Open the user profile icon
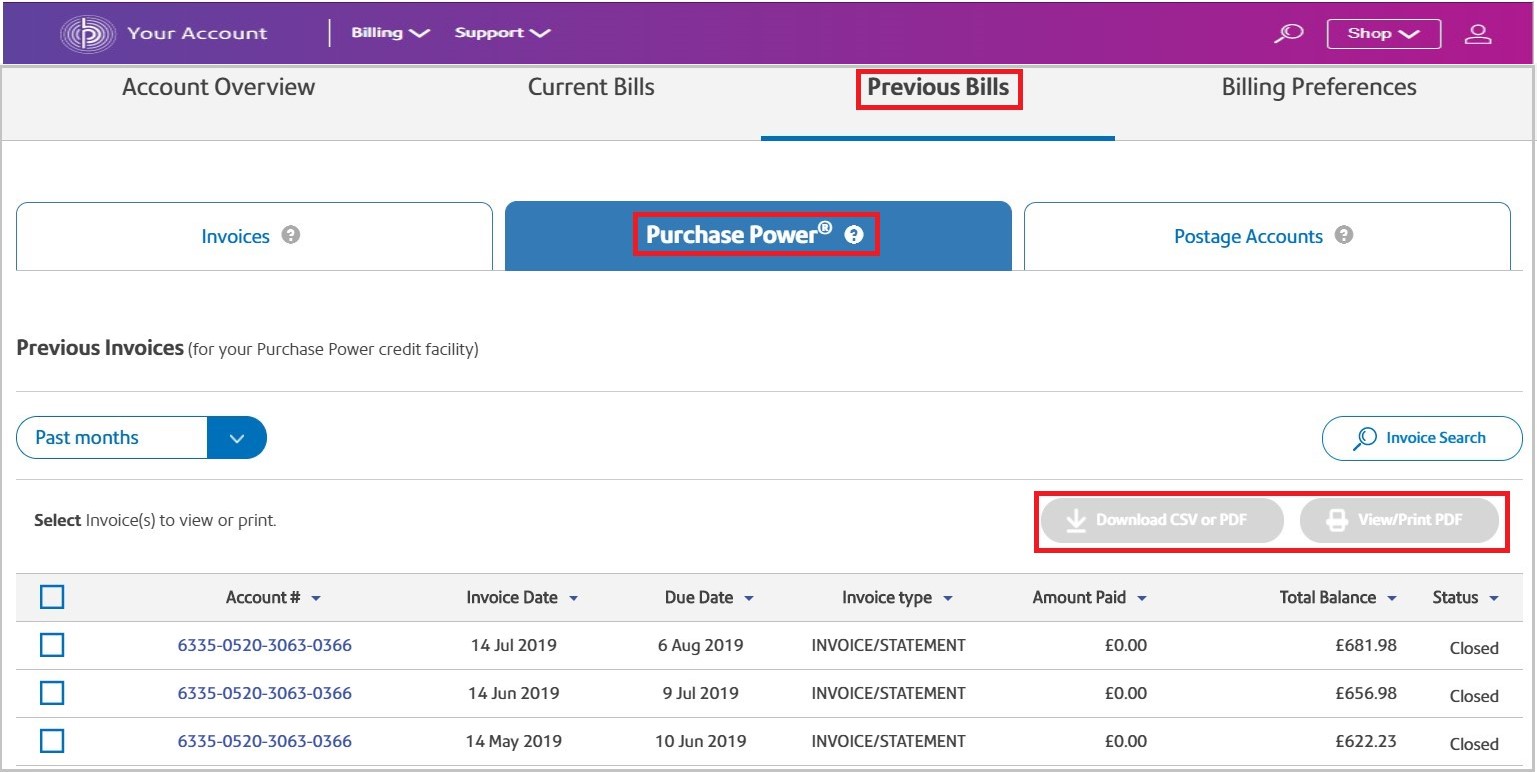This screenshot has height=772, width=1537. (x=1477, y=33)
